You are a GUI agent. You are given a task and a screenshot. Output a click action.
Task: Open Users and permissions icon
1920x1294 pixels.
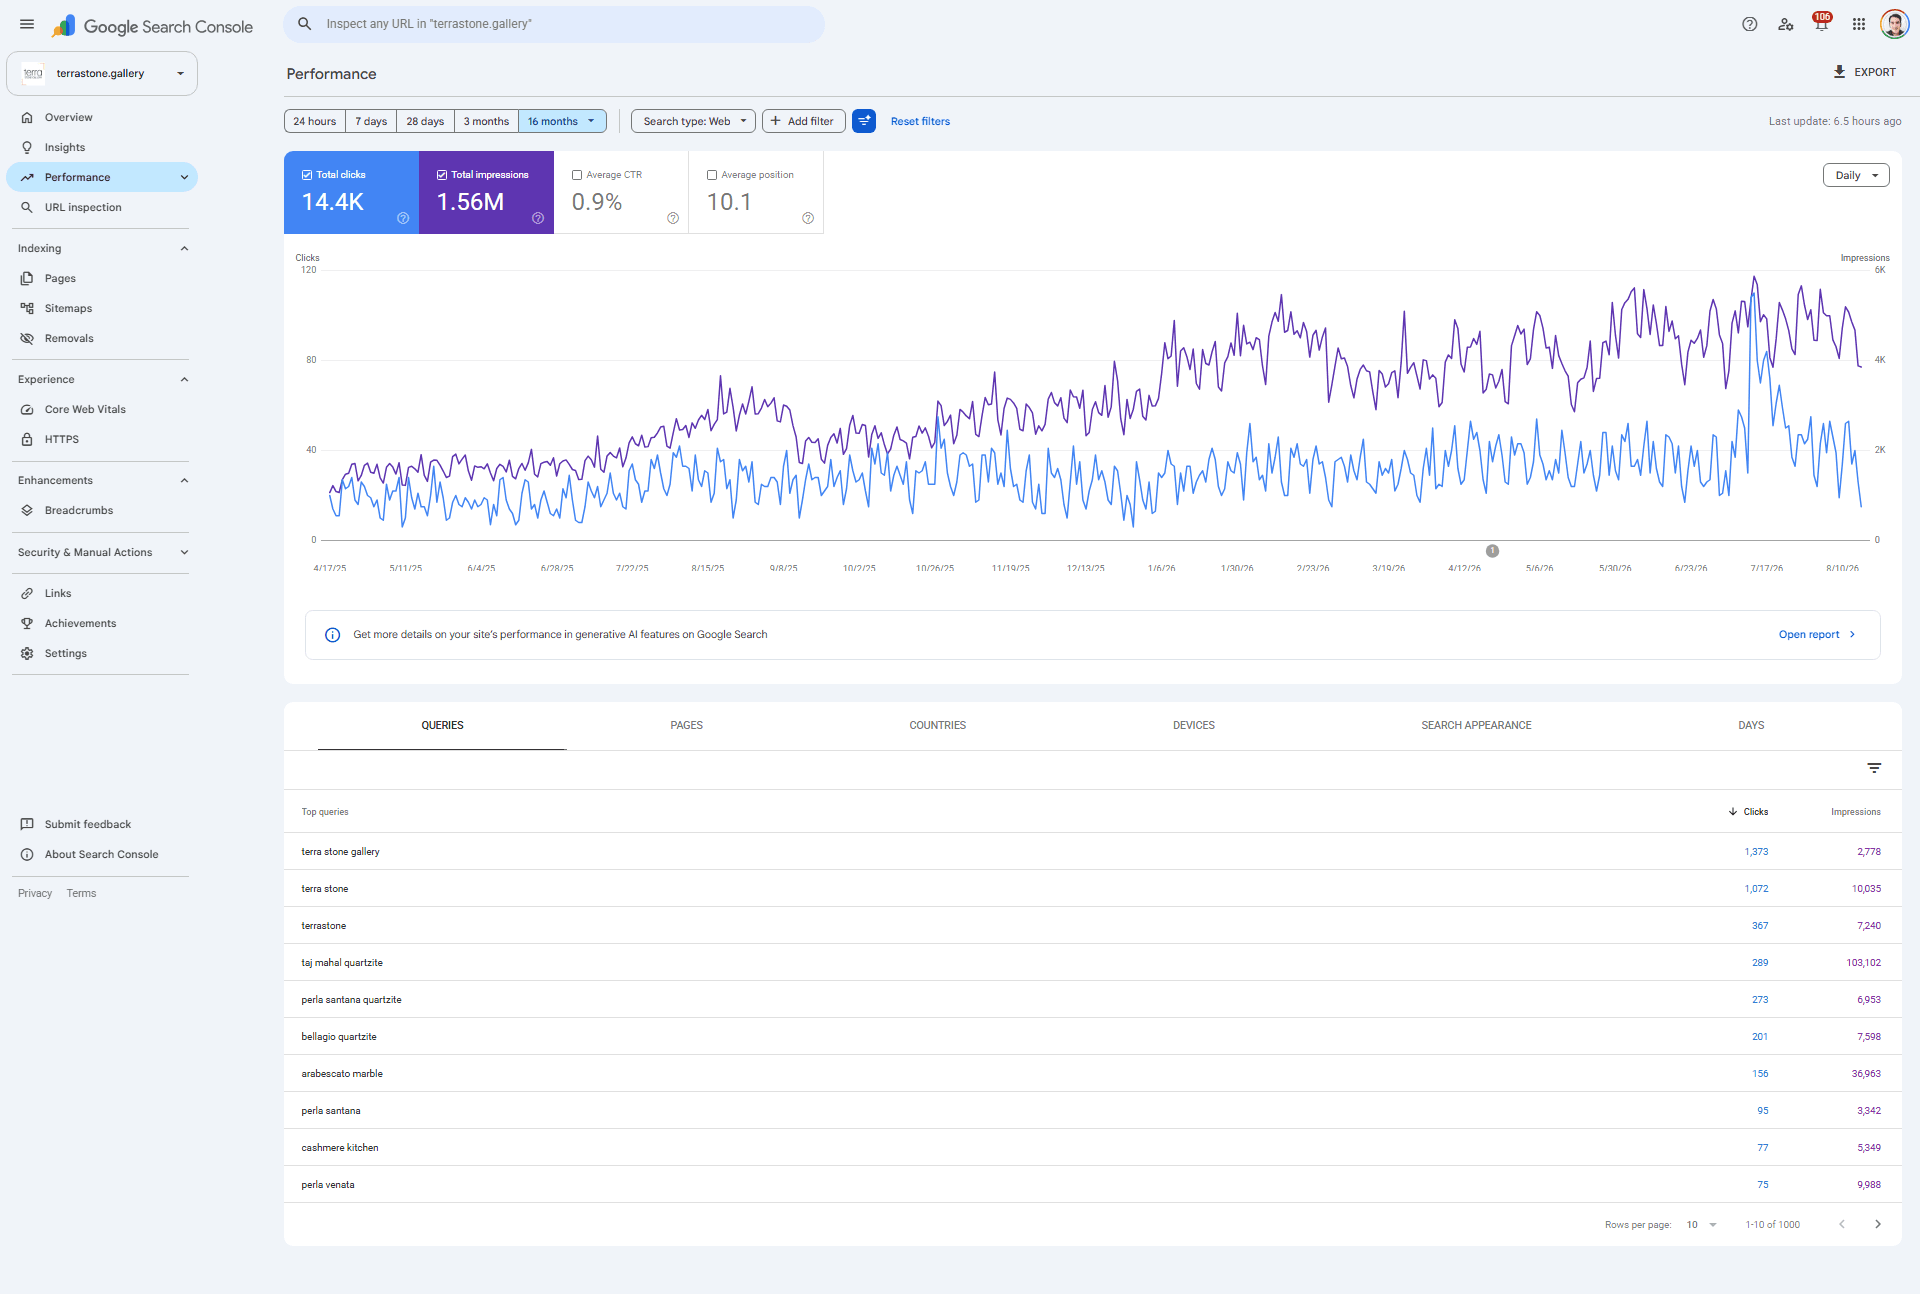1785,25
